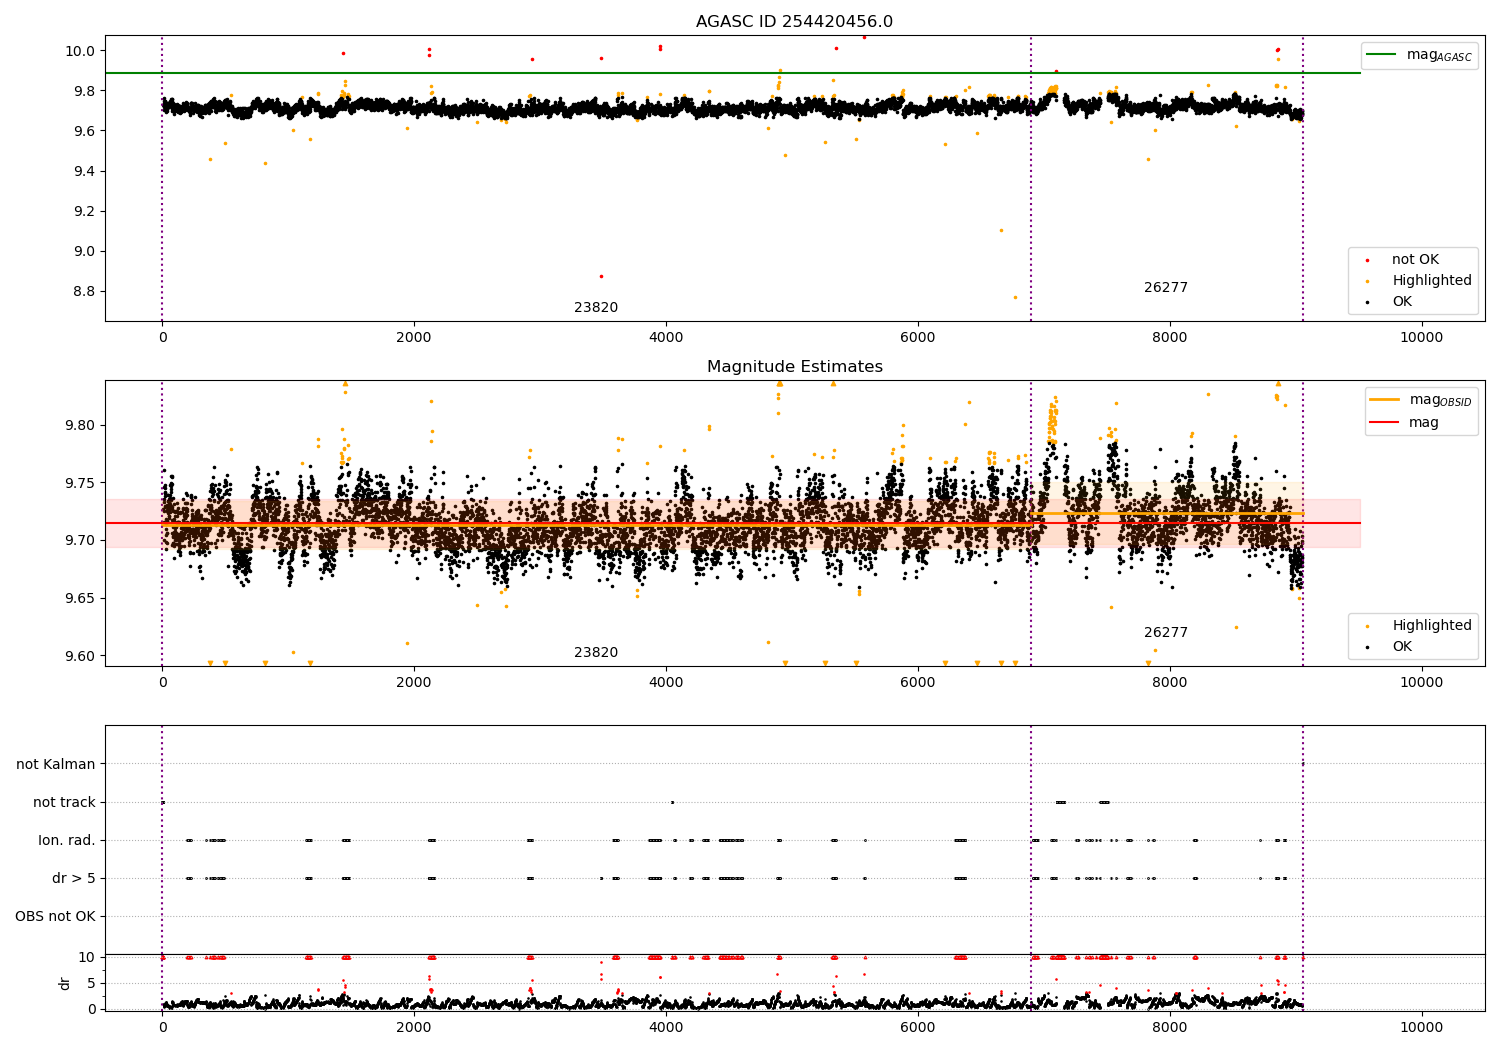Click the 'Magnitude Estimates' subplot title
Image resolution: width=1500 pixels, height=1050 pixels.
click(795, 367)
